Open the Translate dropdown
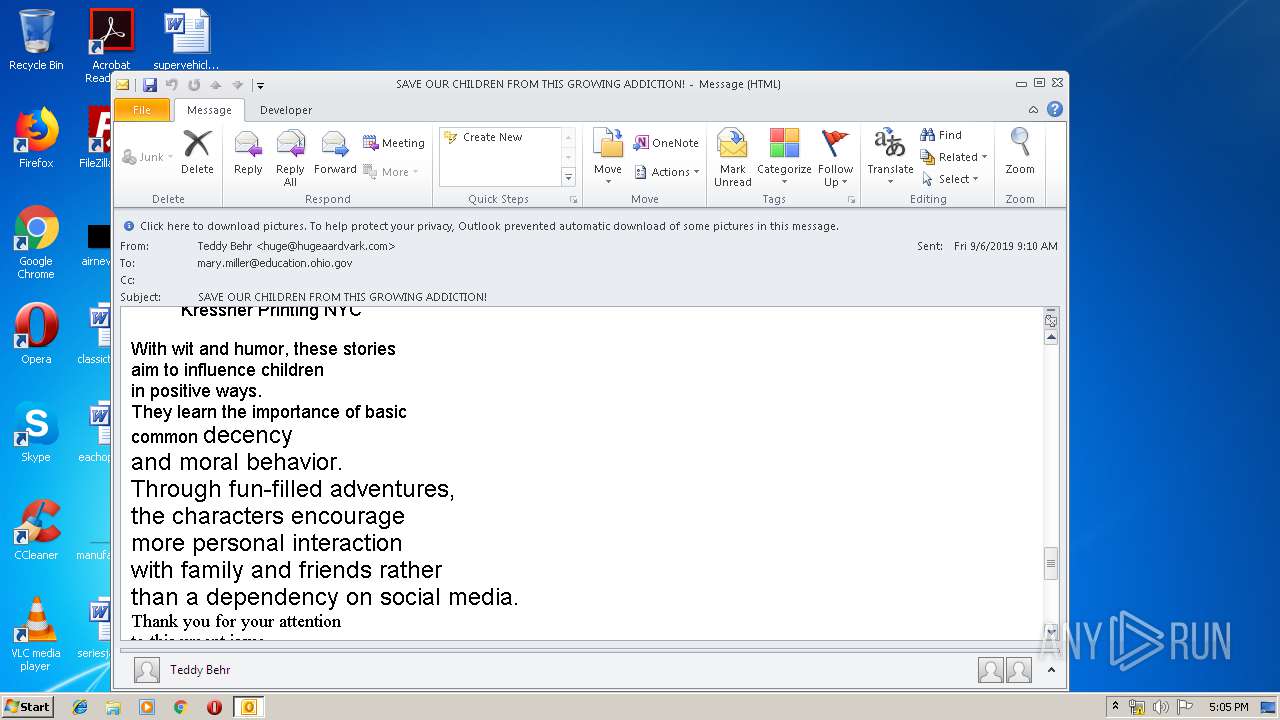Image resolution: width=1280 pixels, height=720 pixels. [x=890, y=158]
